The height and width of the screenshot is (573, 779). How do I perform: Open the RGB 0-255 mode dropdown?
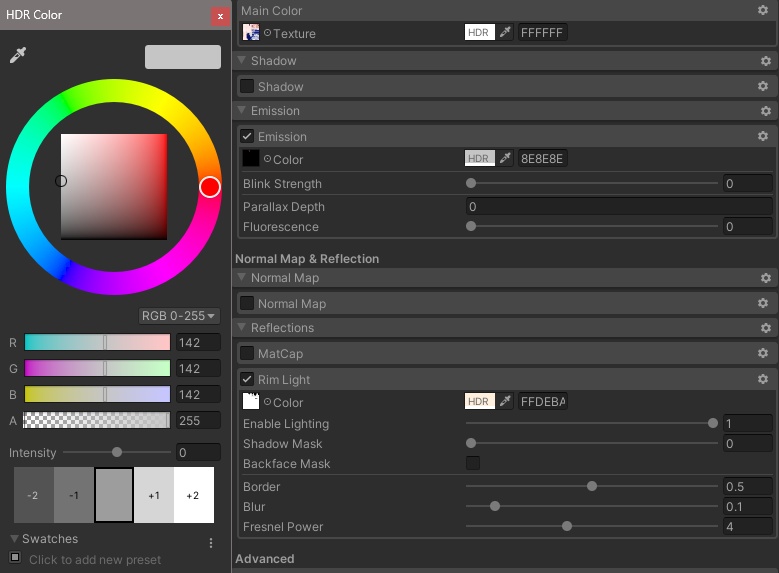(178, 316)
